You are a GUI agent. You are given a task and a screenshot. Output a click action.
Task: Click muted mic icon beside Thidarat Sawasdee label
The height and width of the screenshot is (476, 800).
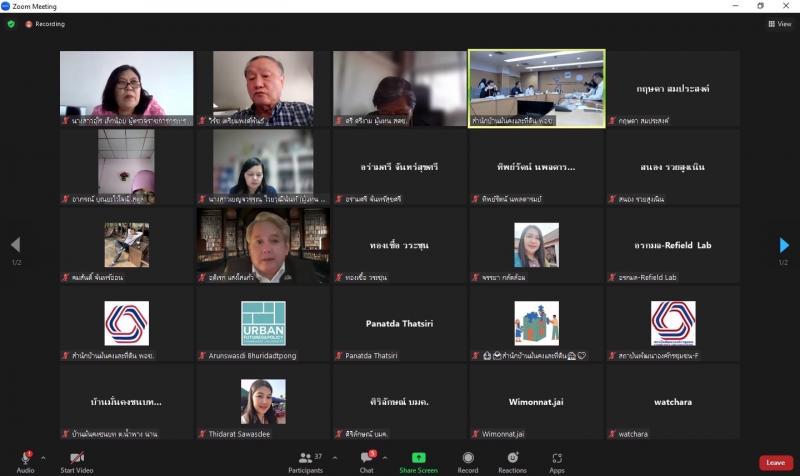coord(202,434)
